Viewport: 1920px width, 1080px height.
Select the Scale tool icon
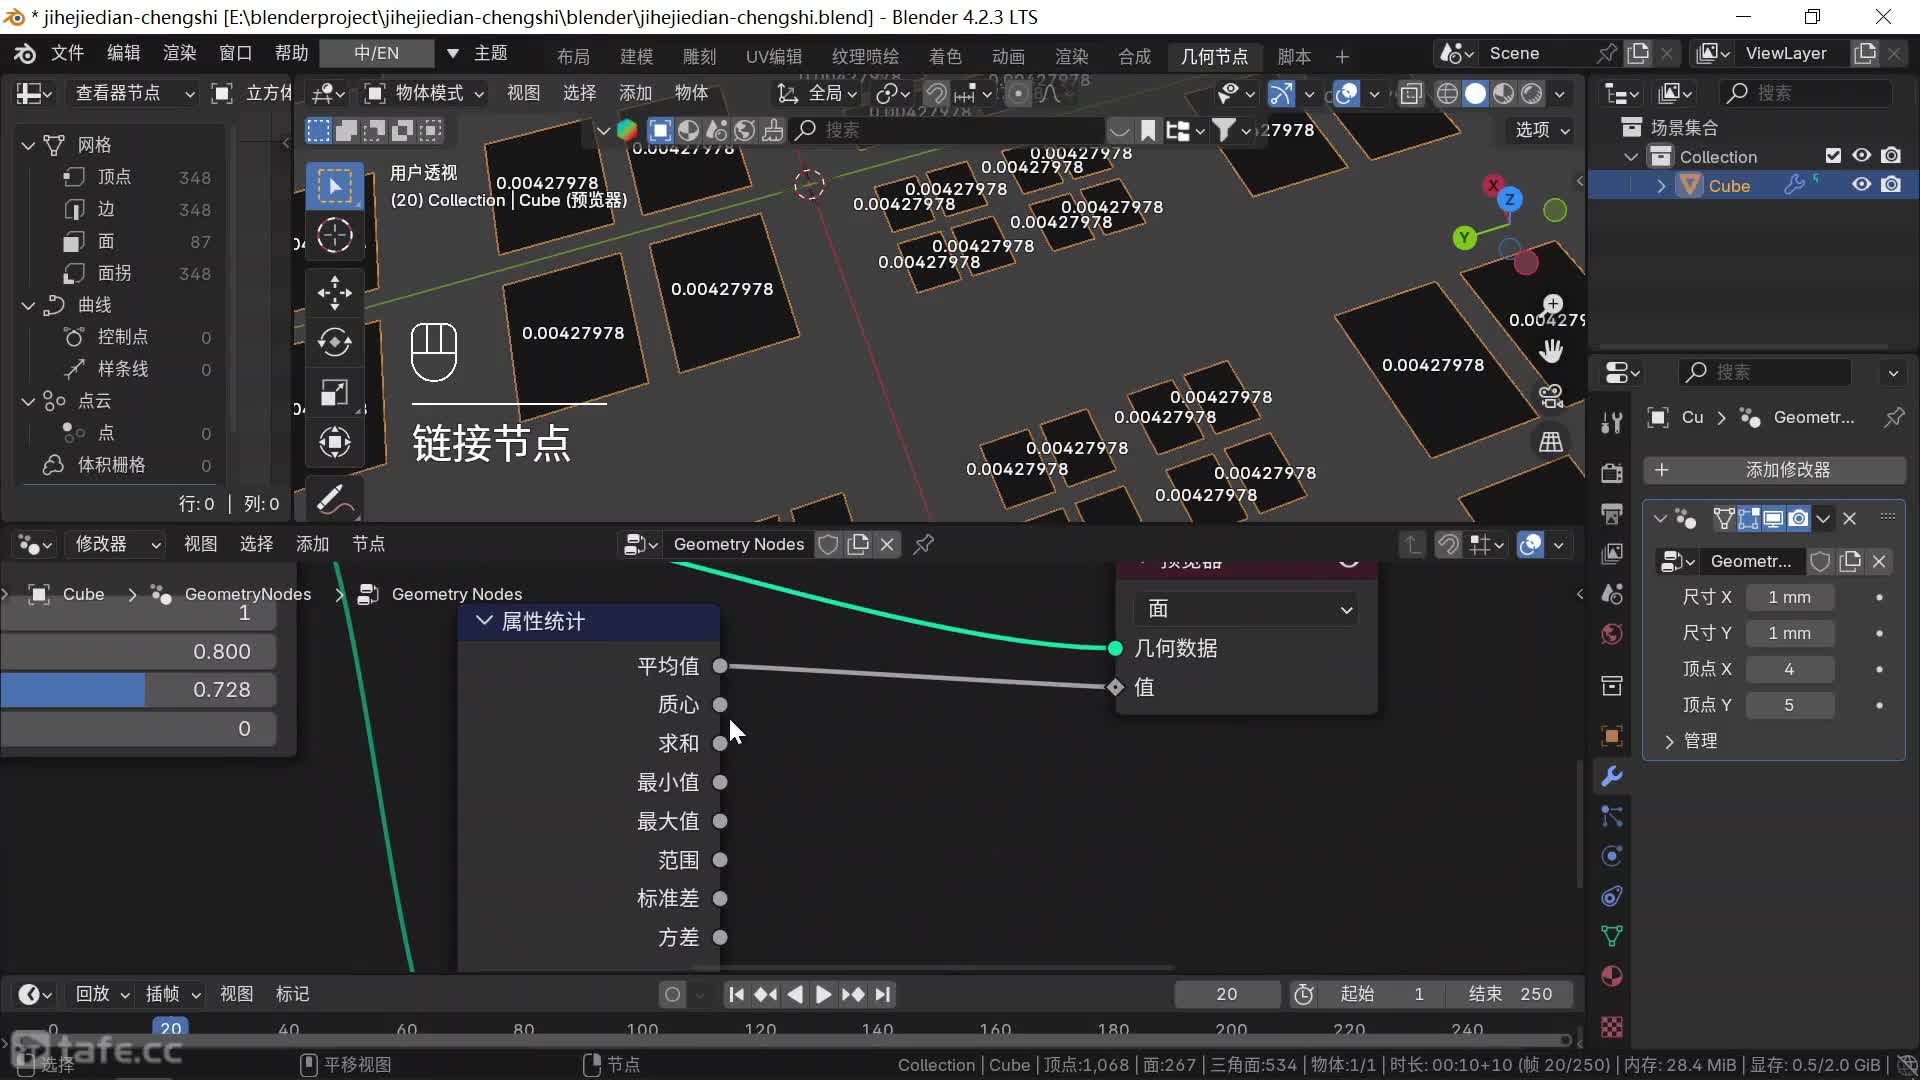[x=334, y=392]
